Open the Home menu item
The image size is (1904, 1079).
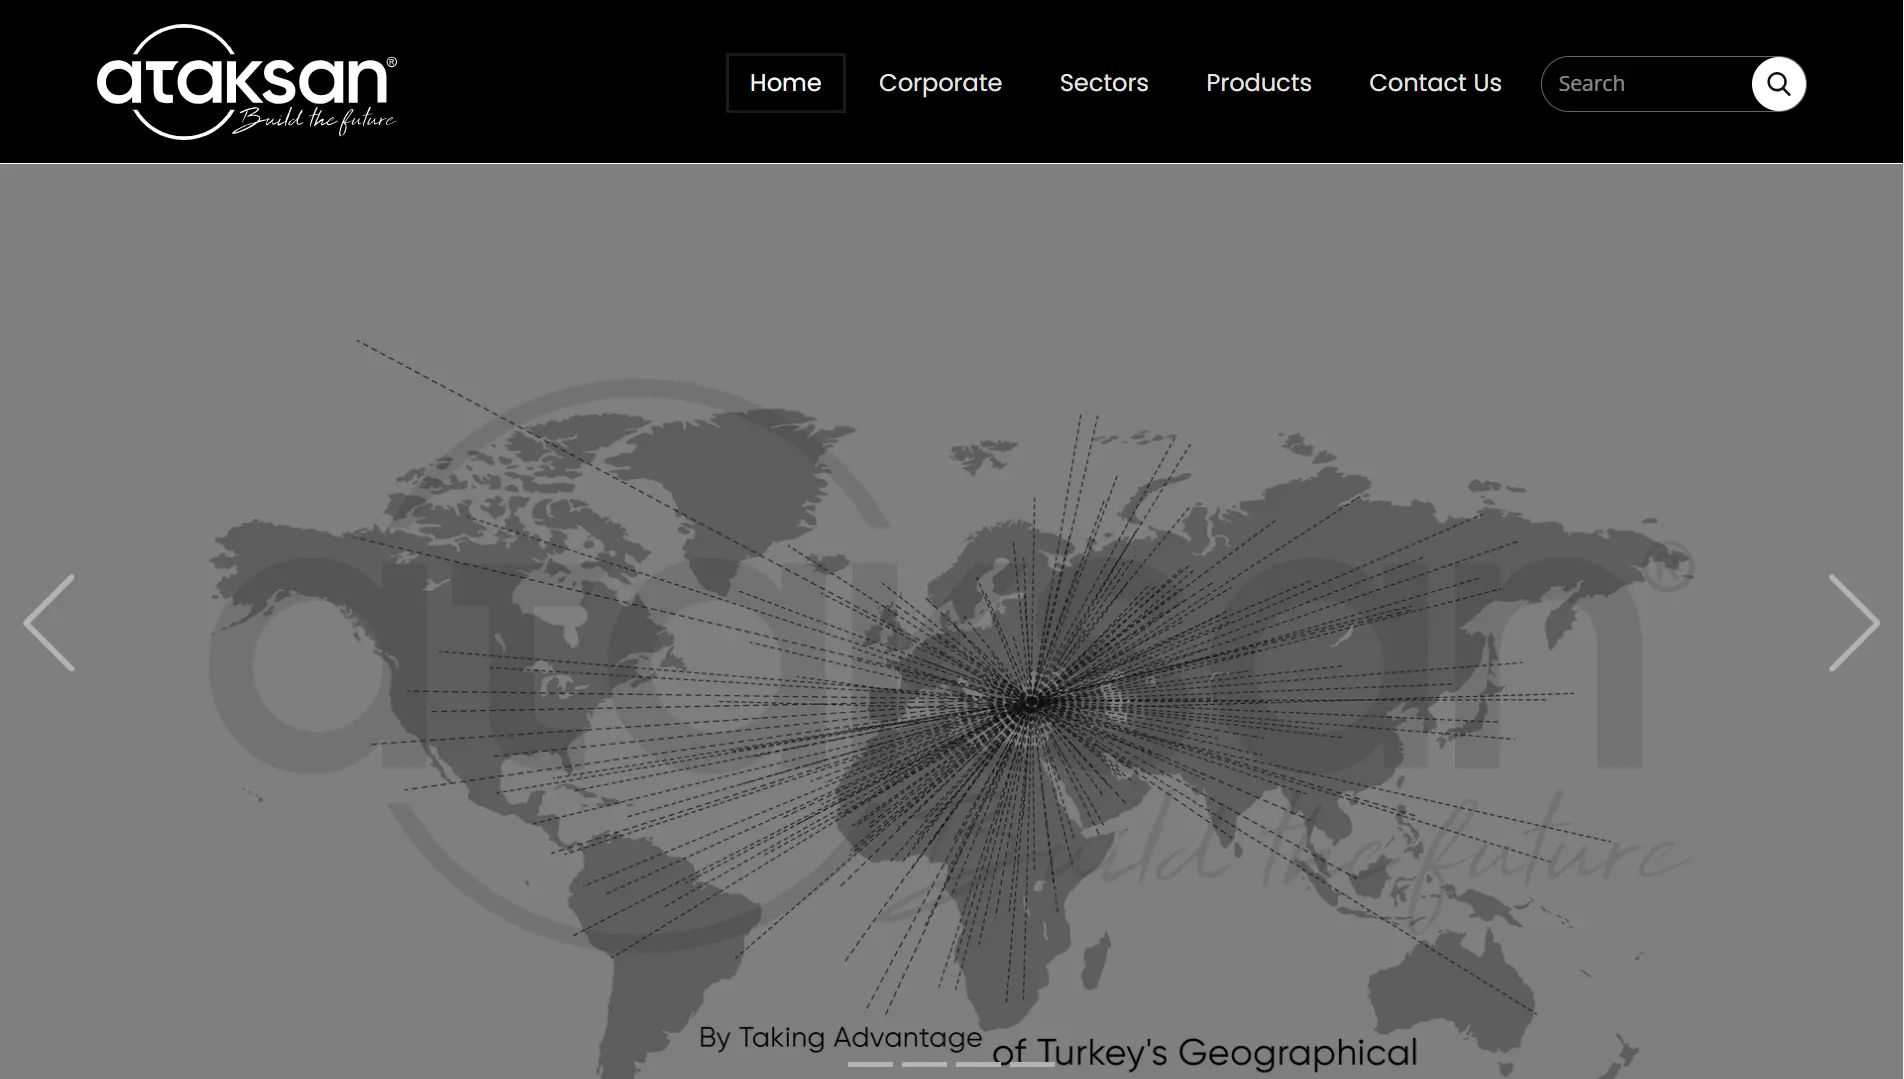(785, 83)
